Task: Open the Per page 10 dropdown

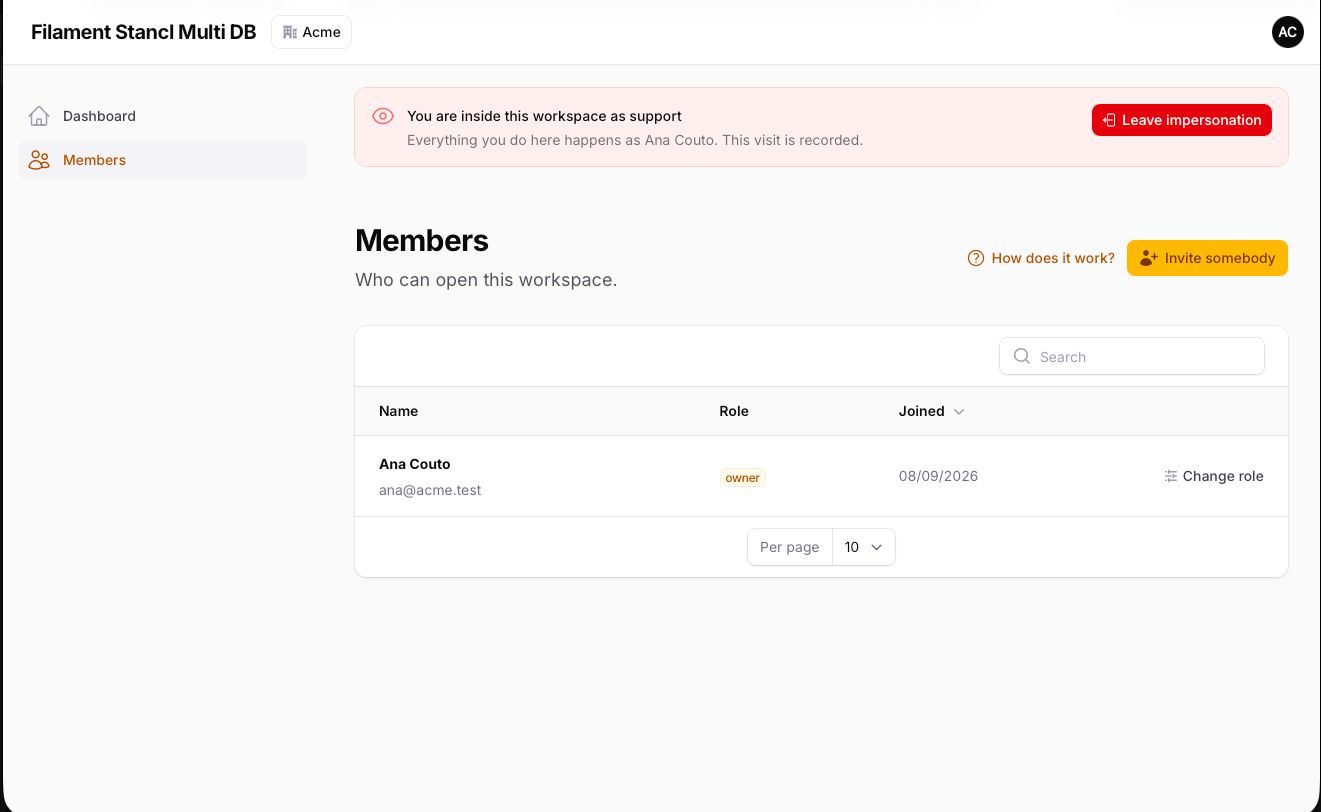Action: pyautogui.click(x=864, y=547)
